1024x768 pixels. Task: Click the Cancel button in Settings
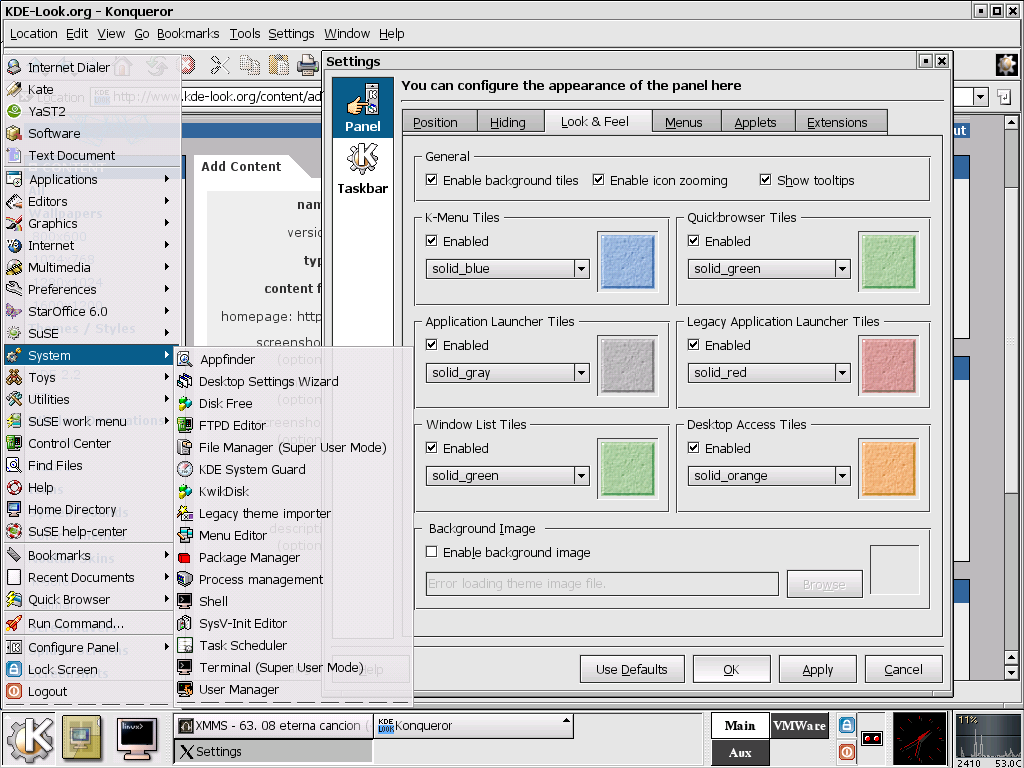(903, 669)
